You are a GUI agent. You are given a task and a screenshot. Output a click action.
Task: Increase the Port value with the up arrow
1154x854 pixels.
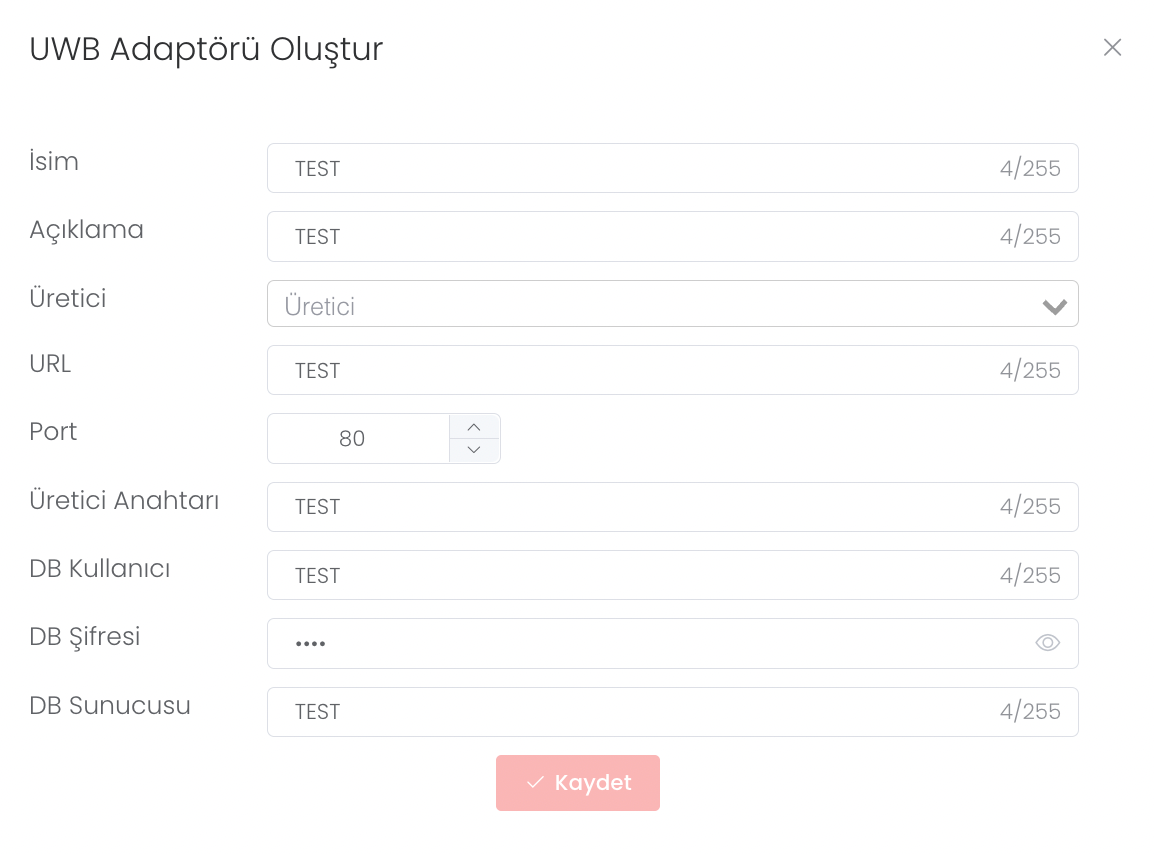click(x=474, y=427)
